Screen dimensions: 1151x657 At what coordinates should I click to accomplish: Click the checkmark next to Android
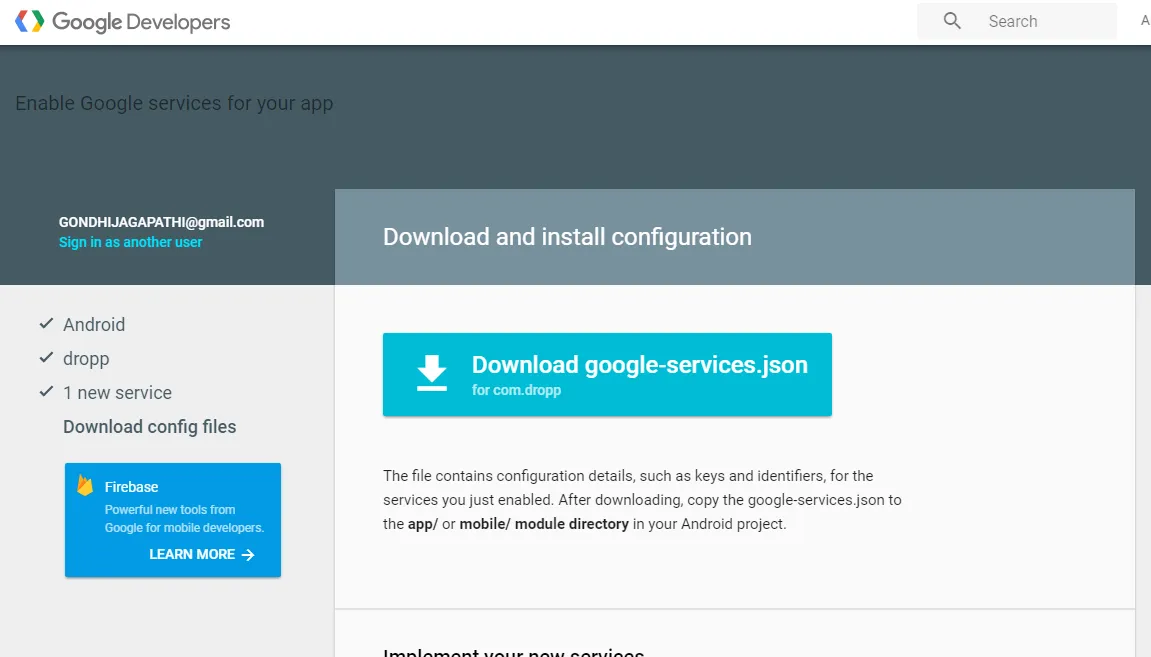(46, 324)
